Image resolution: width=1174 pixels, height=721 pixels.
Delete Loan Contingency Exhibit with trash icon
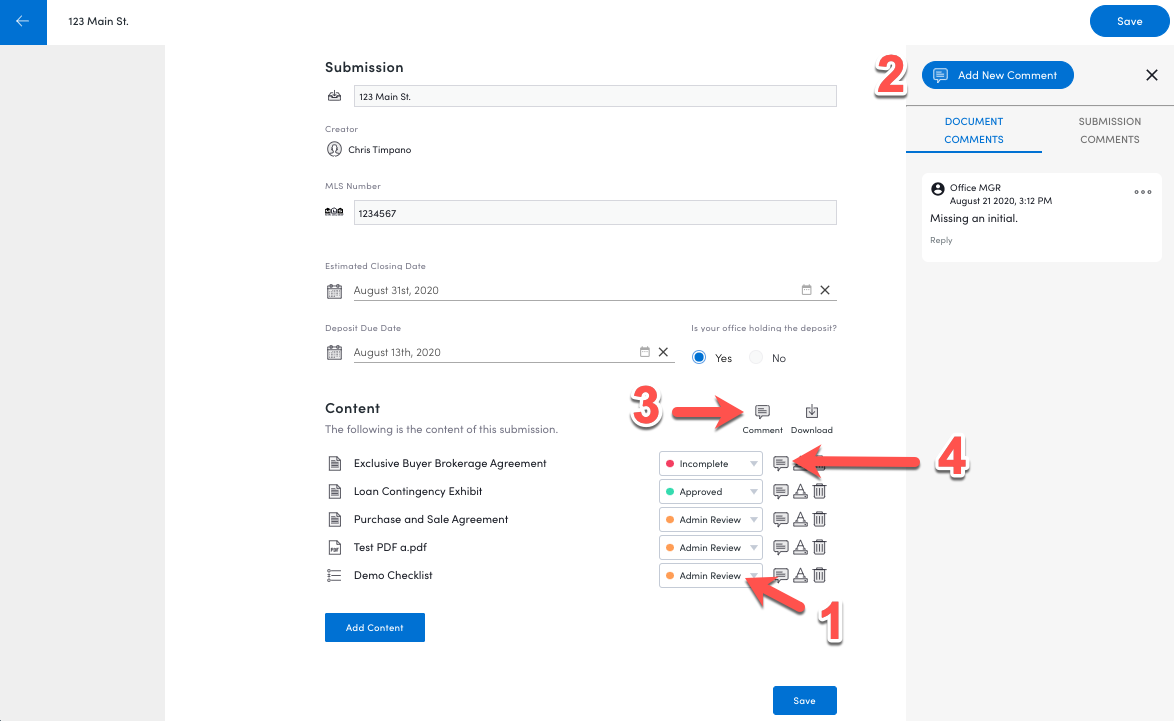[x=820, y=491]
